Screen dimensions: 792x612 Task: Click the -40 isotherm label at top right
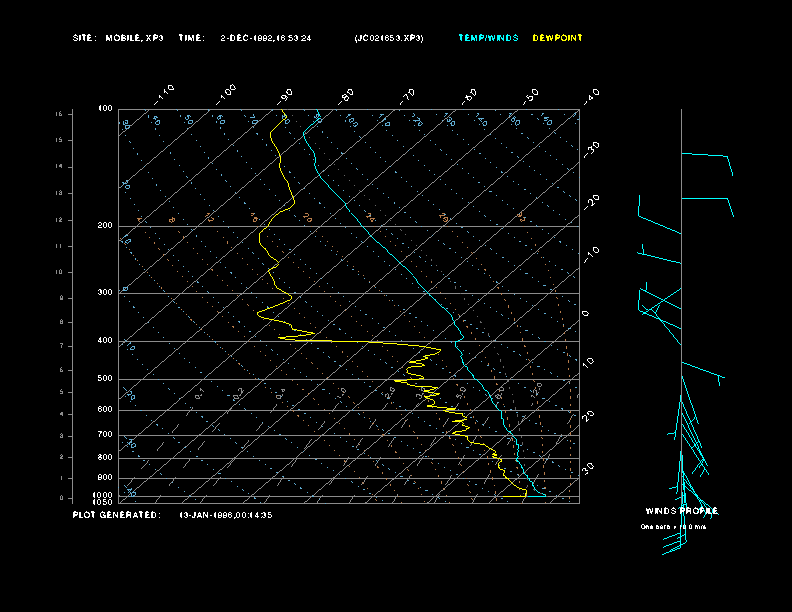pos(591,96)
